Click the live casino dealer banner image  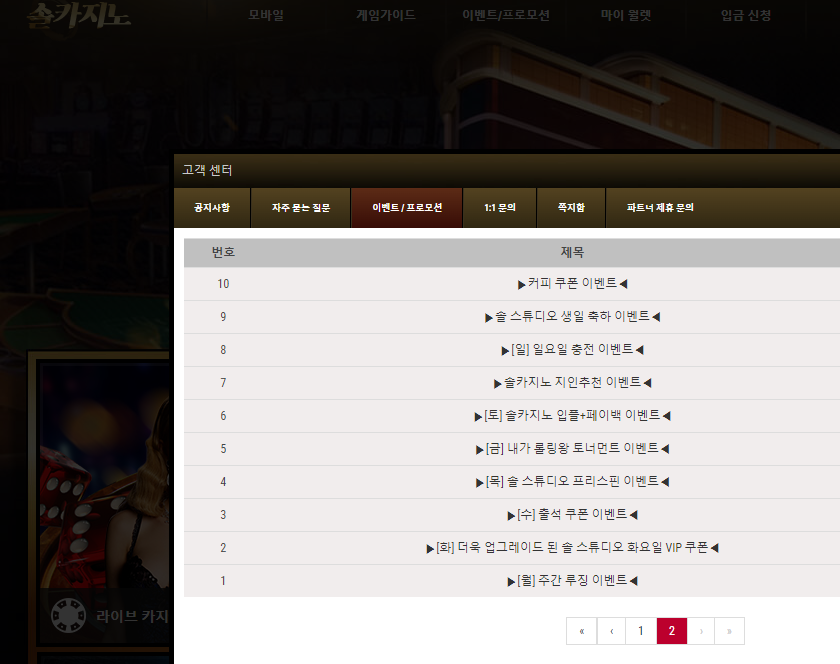(x=105, y=477)
